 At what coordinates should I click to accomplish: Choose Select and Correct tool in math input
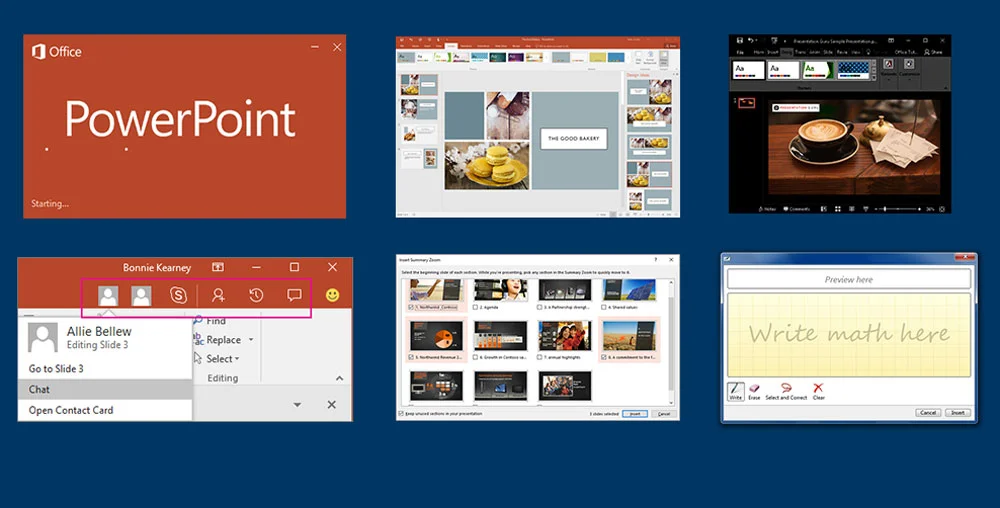786,391
